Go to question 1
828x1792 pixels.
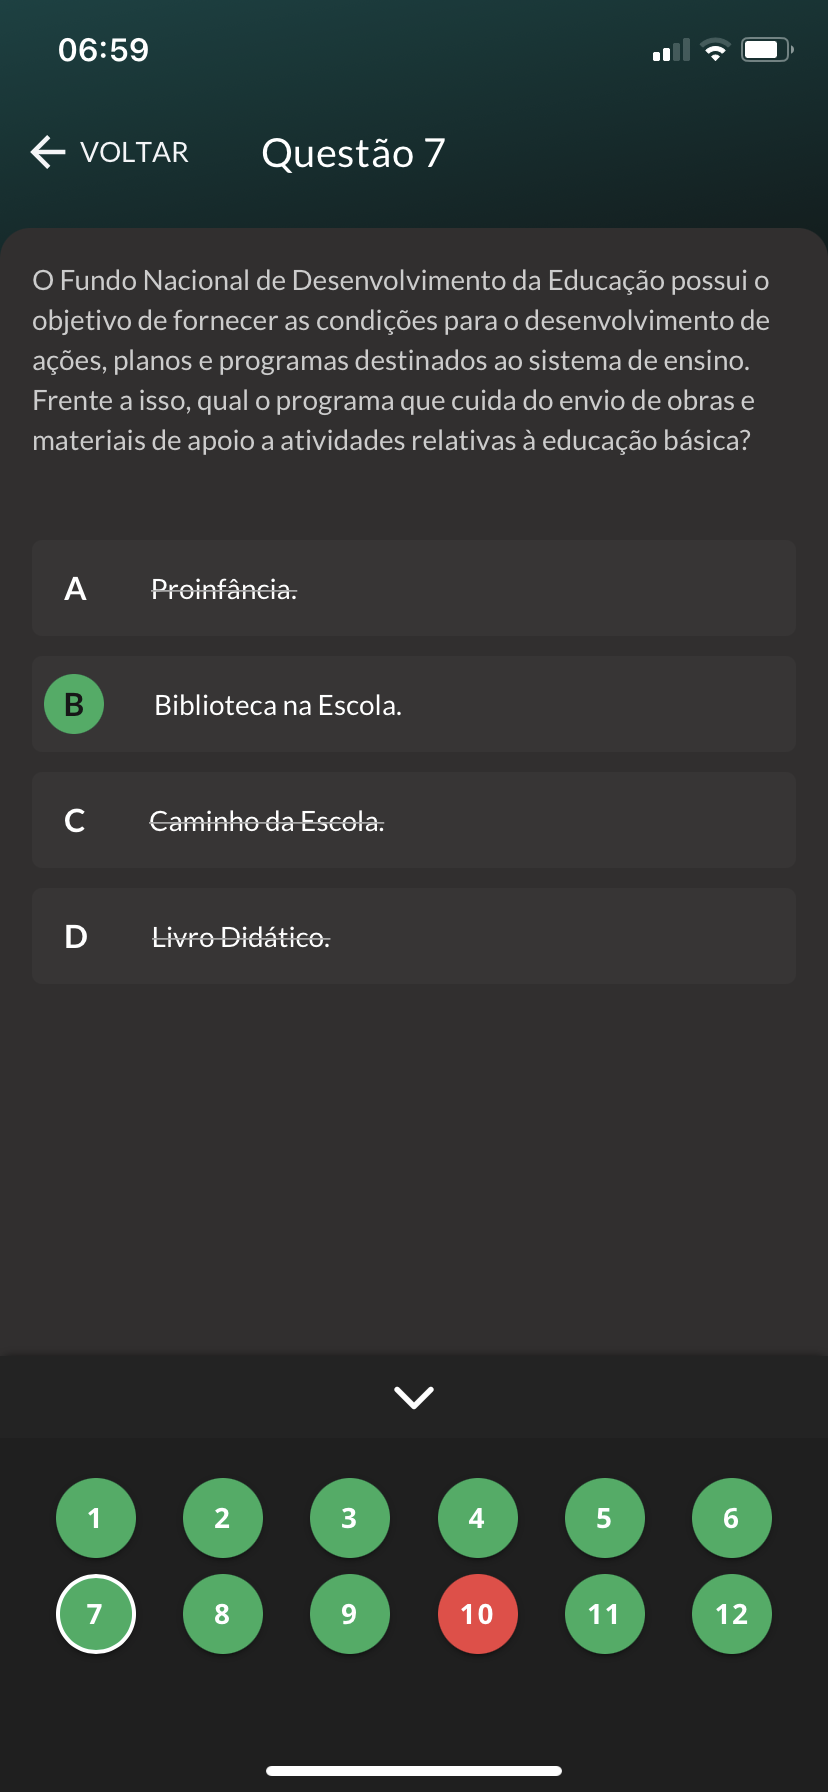95,1518
